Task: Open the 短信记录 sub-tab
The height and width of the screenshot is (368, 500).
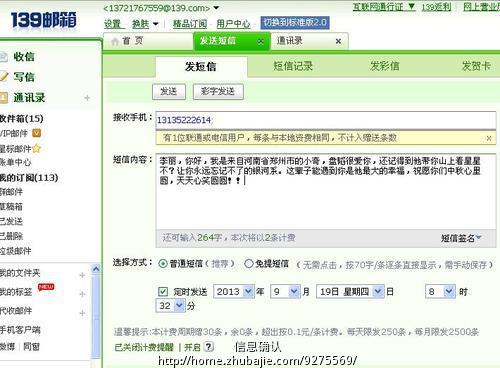Action: [293, 66]
